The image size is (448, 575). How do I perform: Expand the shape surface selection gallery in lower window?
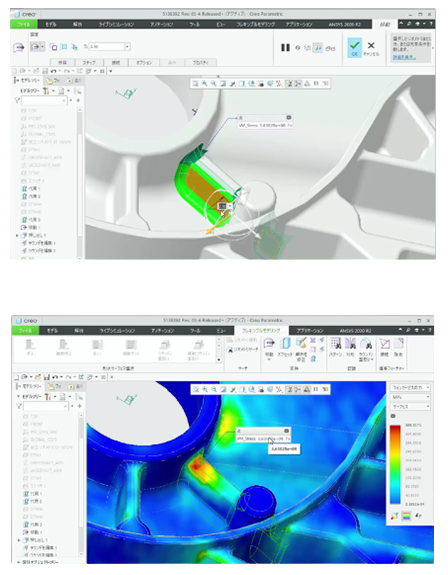click(219, 360)
